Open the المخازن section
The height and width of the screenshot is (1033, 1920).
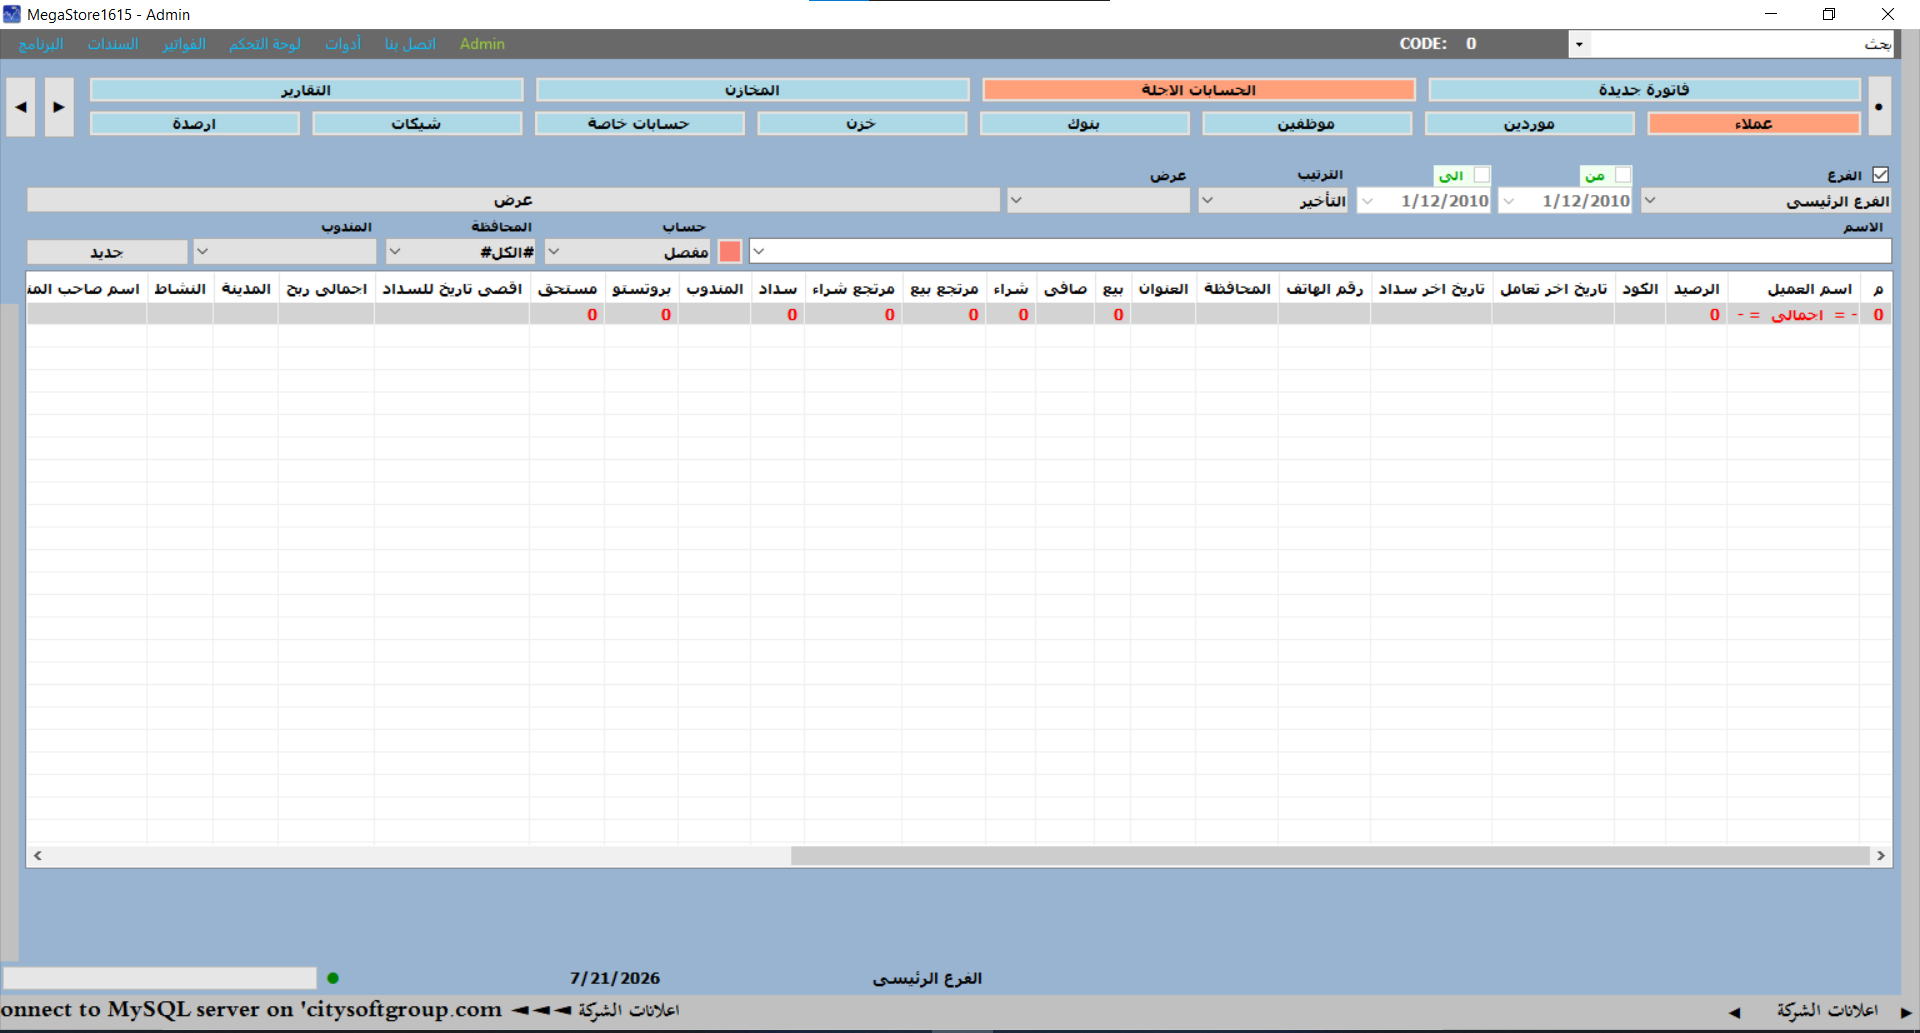coord(752,90)
